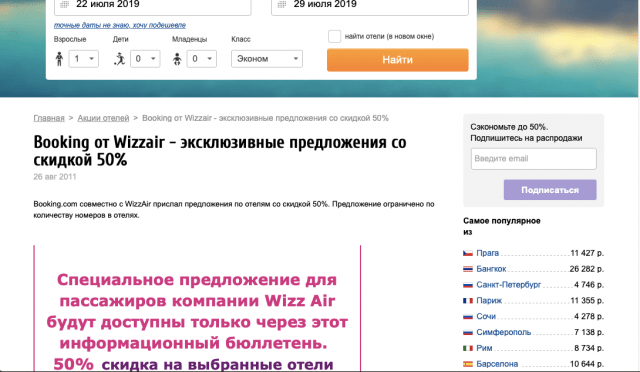Click the Spanish flag next to Барселона
Viewport: 640px width, 372px height.
click(x=468, y=364)
